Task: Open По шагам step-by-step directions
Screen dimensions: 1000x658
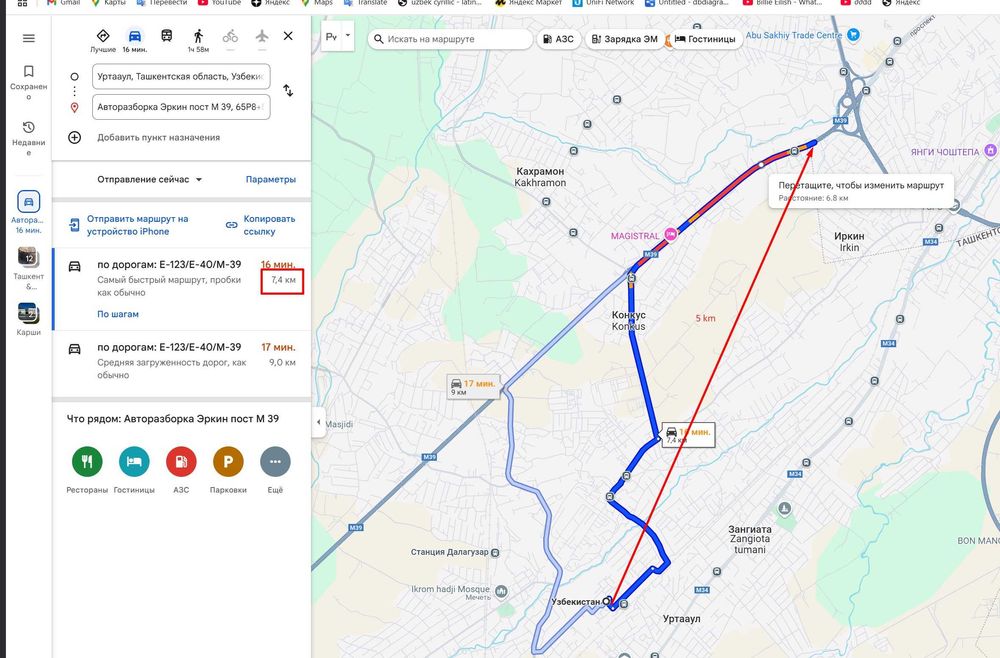Action: tap(118, 314)
